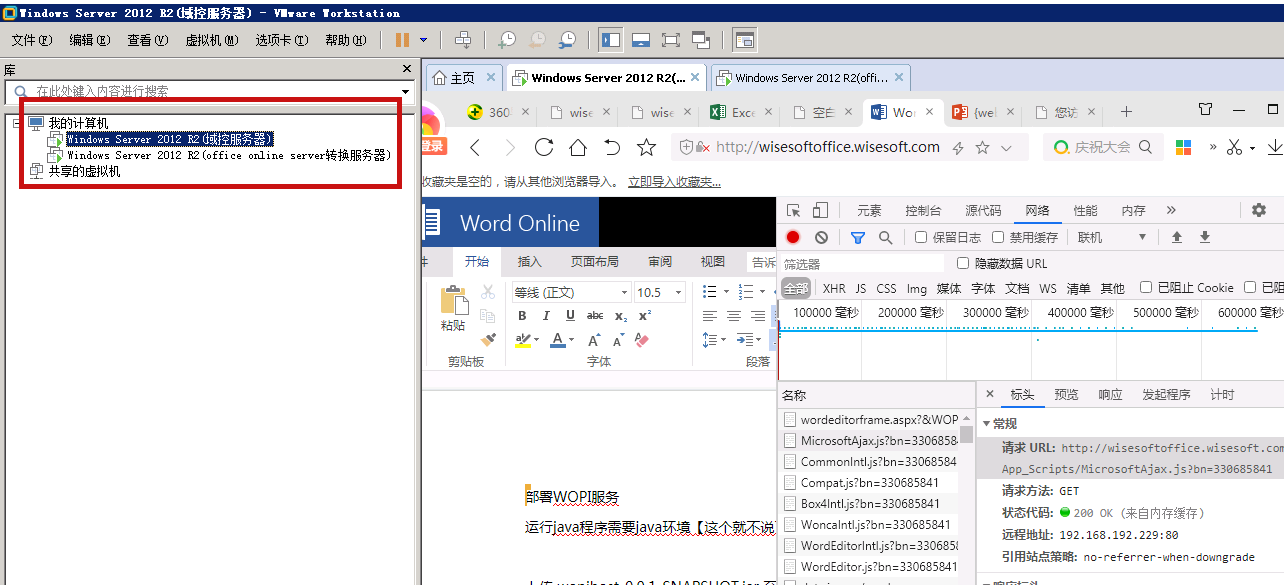
Task: Filter requests by JS type
Action: (x=861, y=288)
